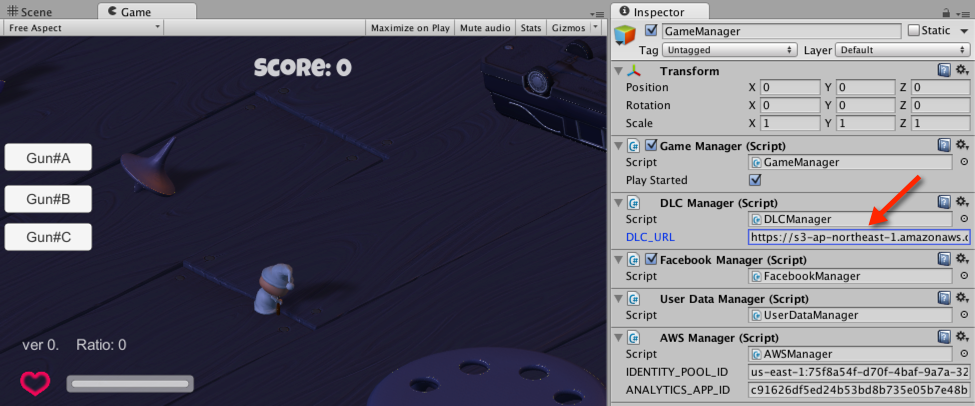The image size is (975, 406).
Task: Toggle GameManager object active checkbox
Action: click(652, 30)
